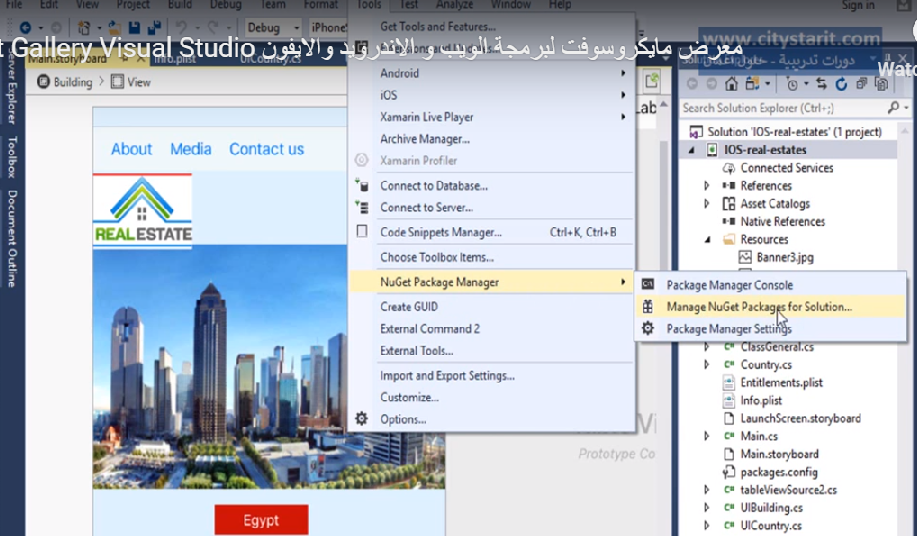Click the Sync with Active Document icon
The width and height of the screenshot is (917, 536).
click(x=821, y=84)
